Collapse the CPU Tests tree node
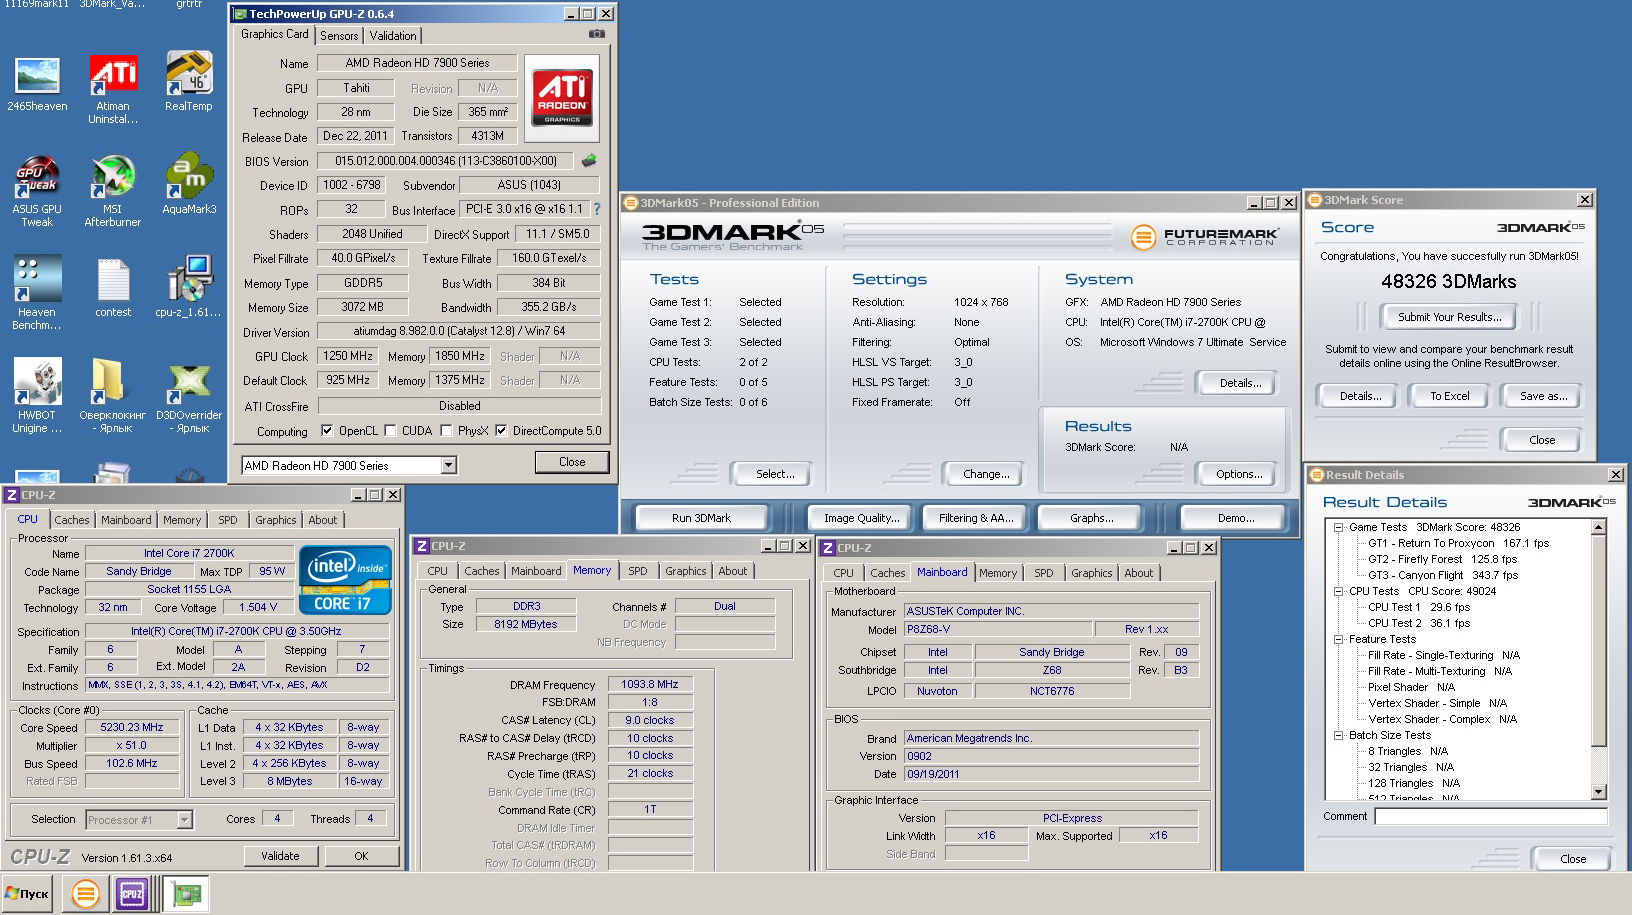 pyautogui.click(x=1338, y=591)
